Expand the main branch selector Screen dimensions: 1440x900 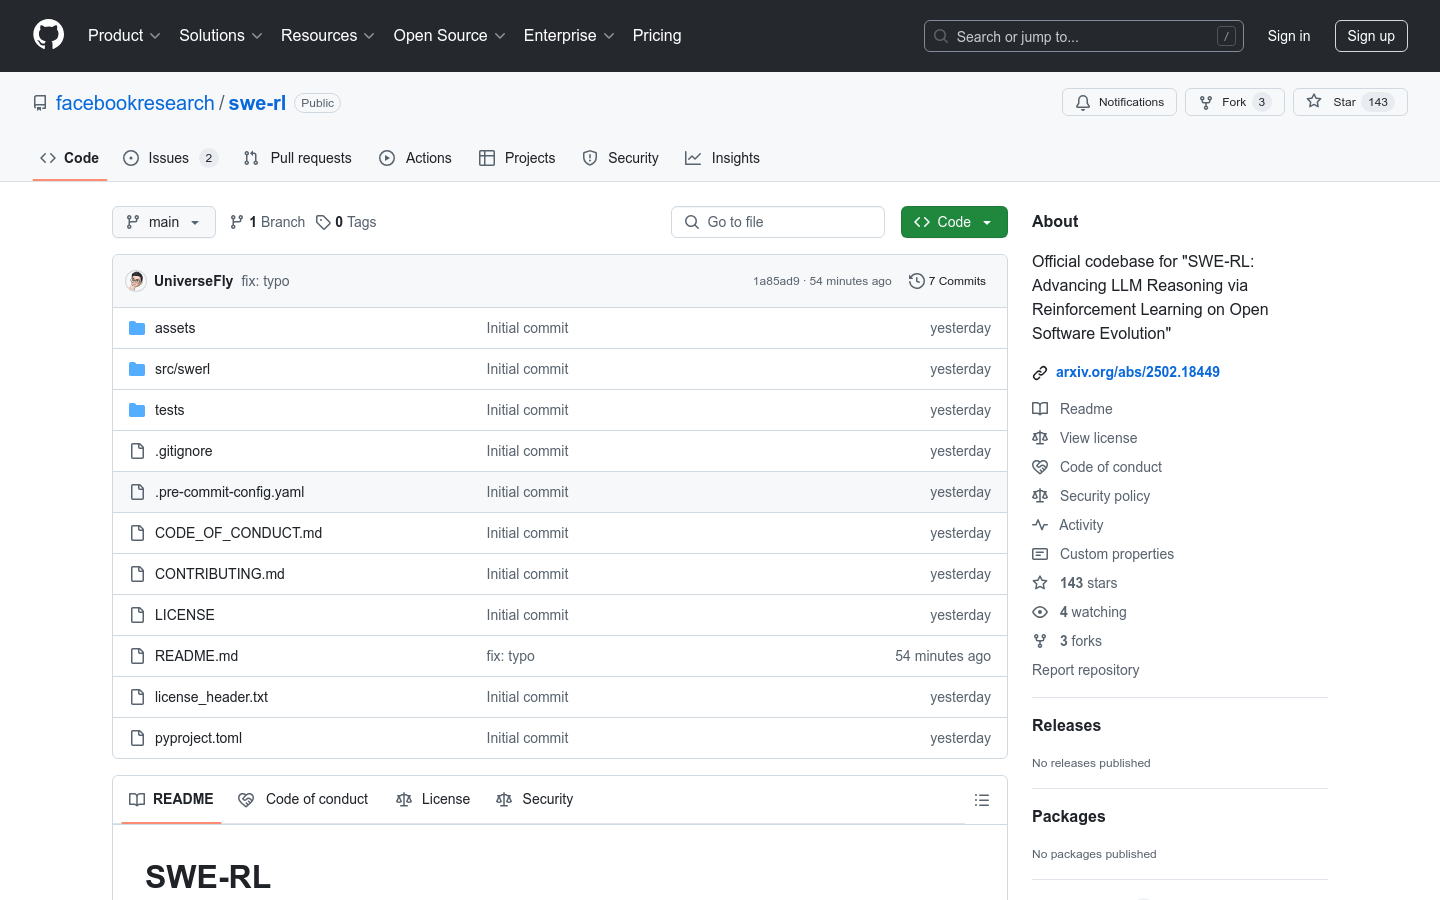coord(164,222)
